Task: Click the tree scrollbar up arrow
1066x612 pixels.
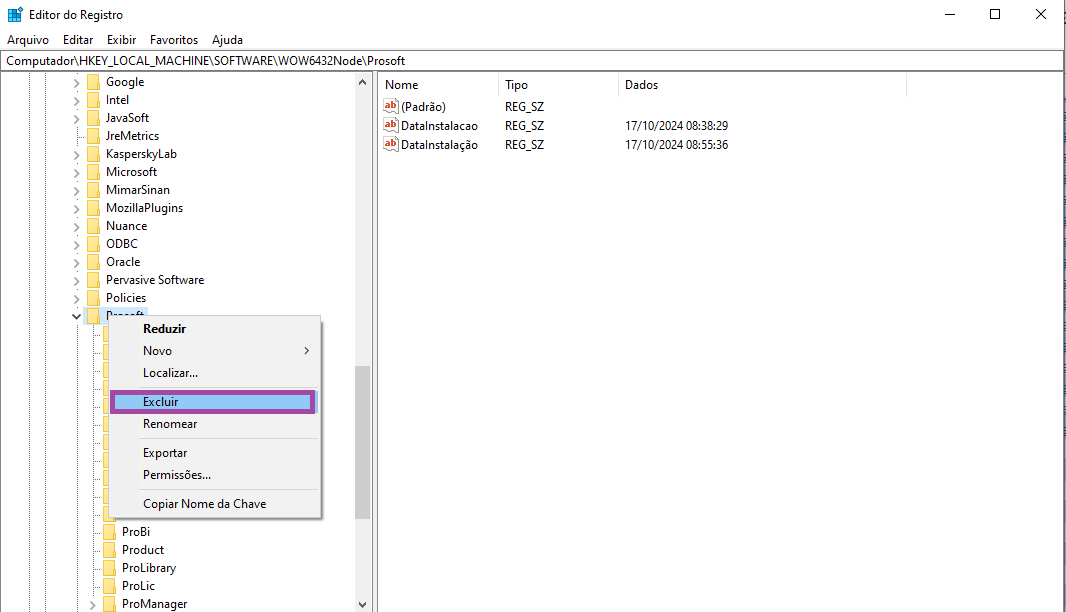Action: pos(362,82)
